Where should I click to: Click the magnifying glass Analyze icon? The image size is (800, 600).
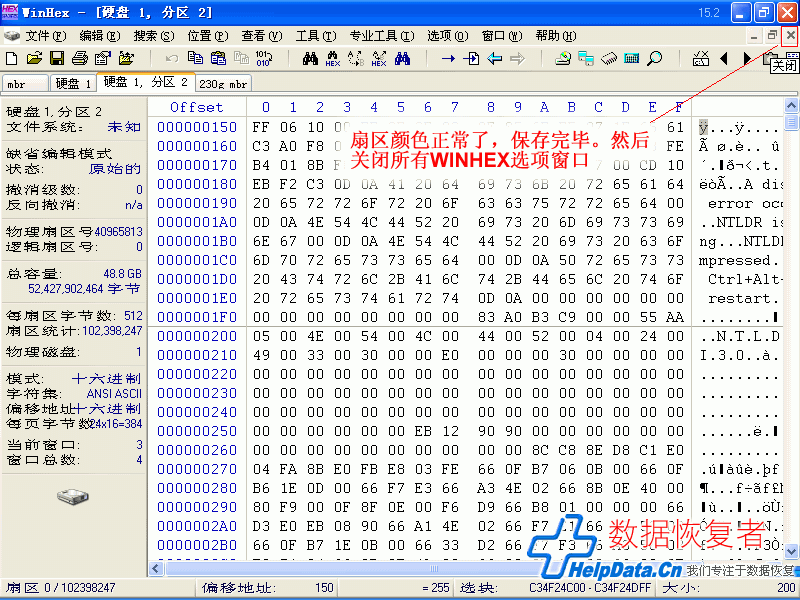(655, 58)
